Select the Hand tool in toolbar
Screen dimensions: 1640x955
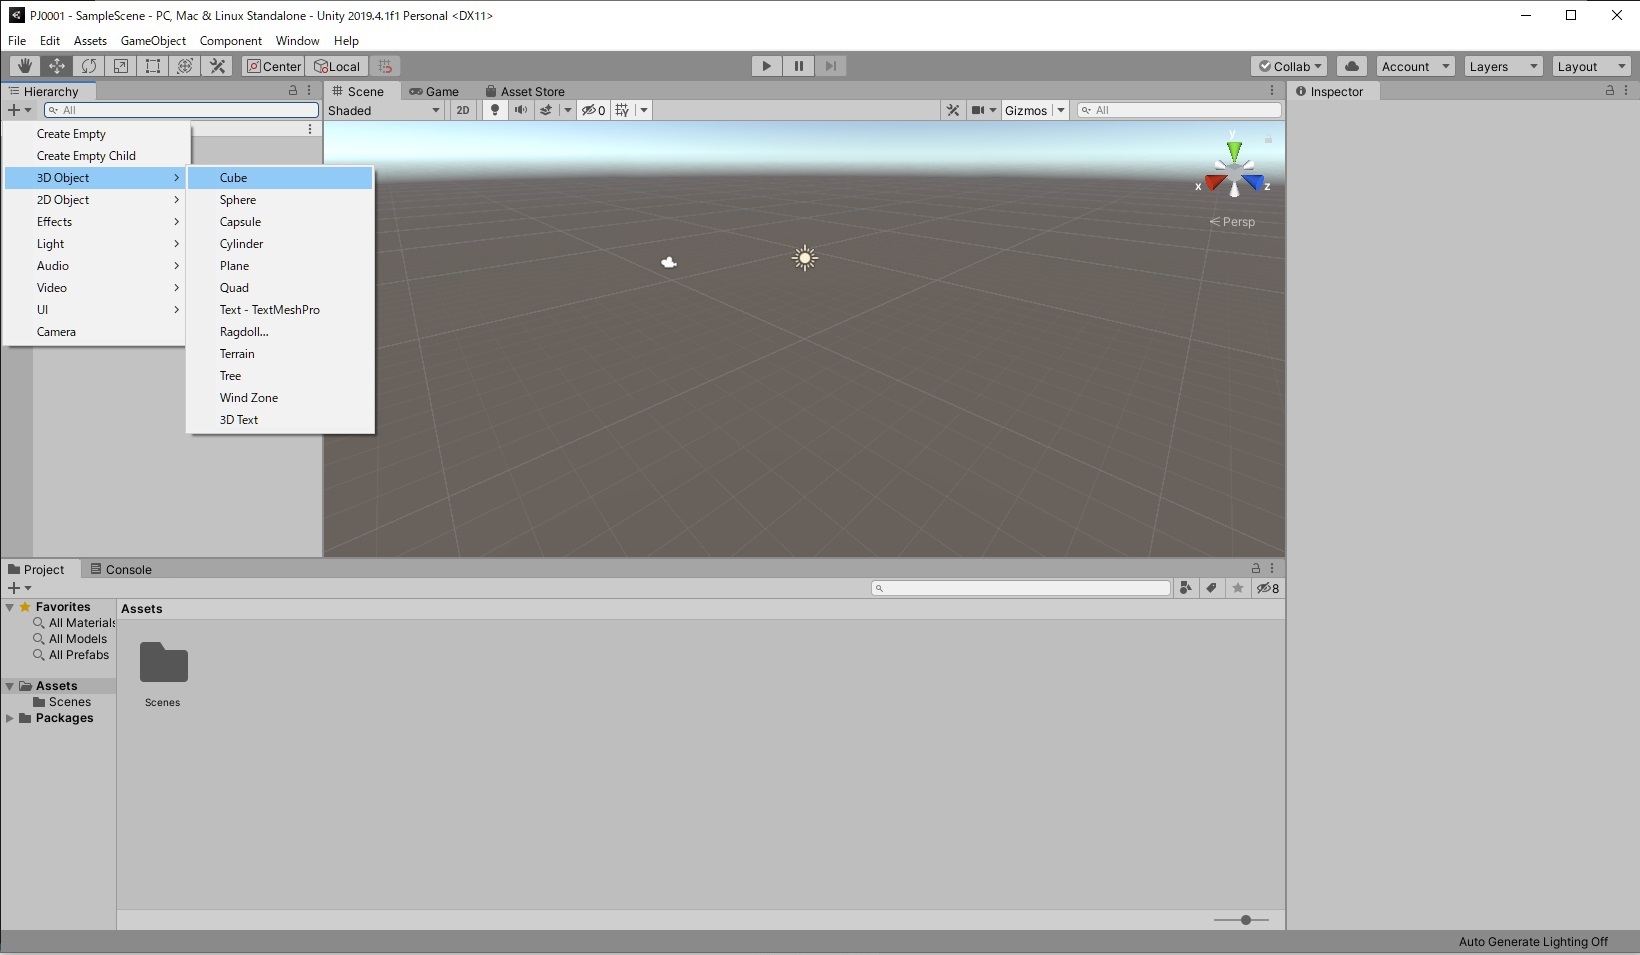coord(25,66)
